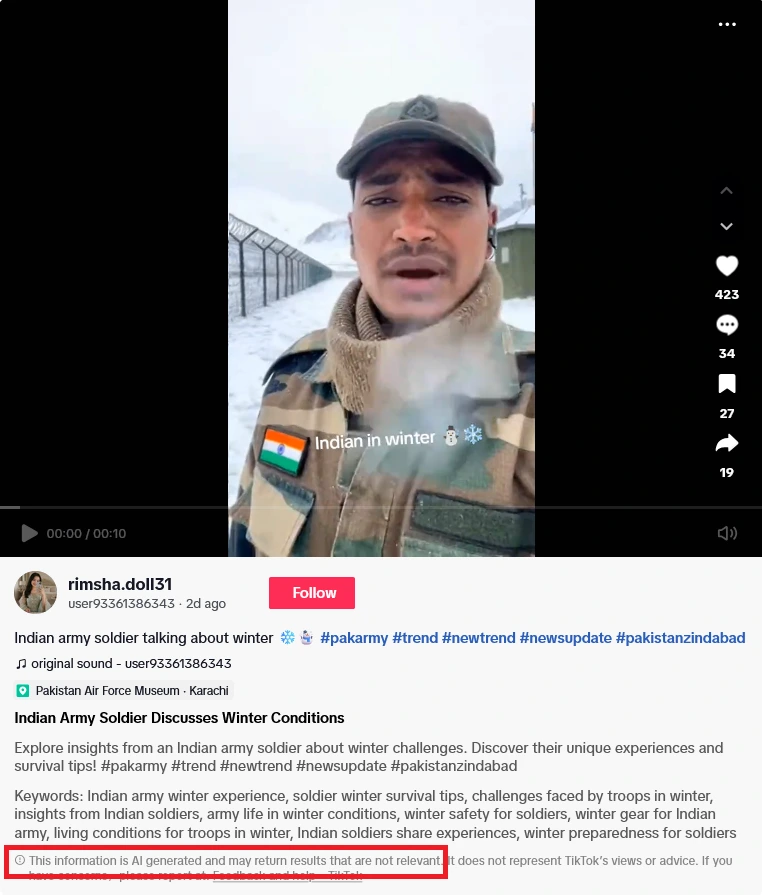Open the #pakistanzindabad hashtag in the caption
762x895 pixels.
click(680, 638)
